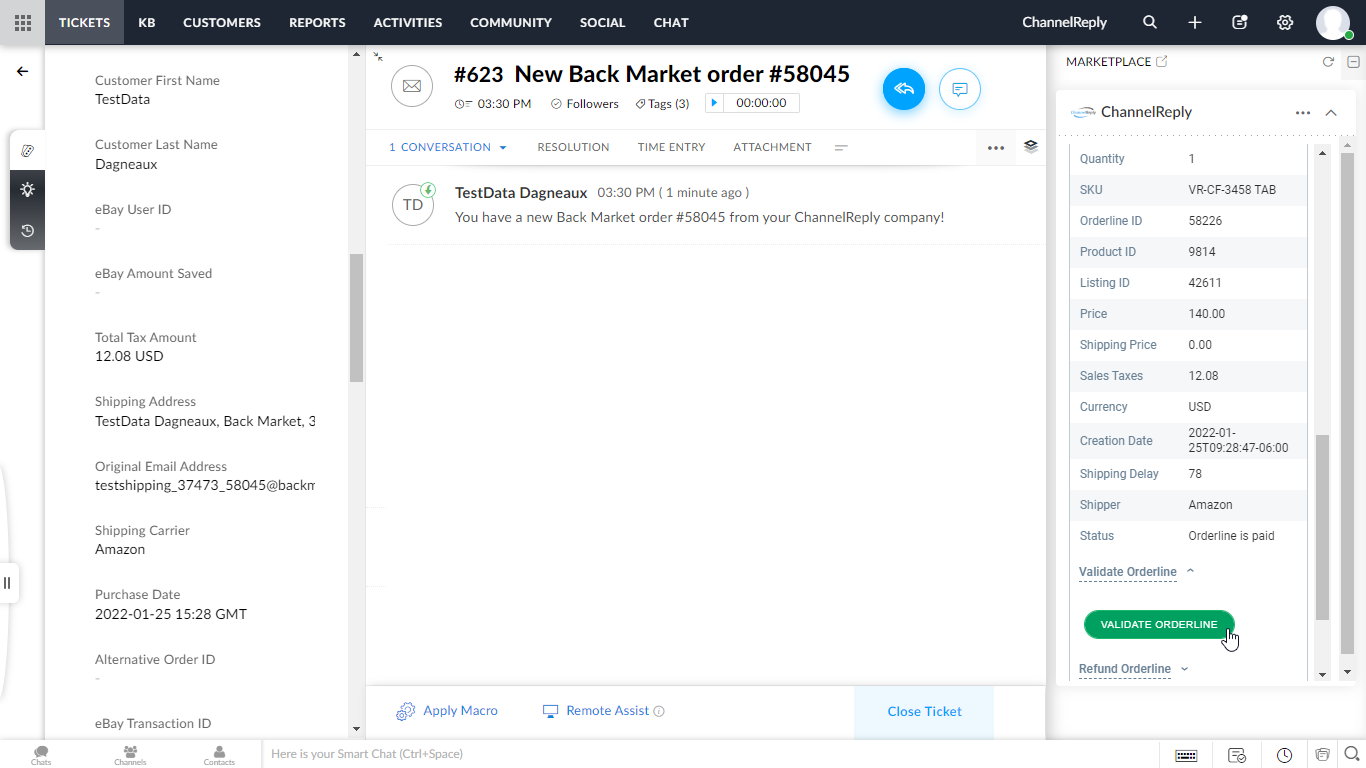Minimize the Marketplace panel with minus icon

[1353, 62]
